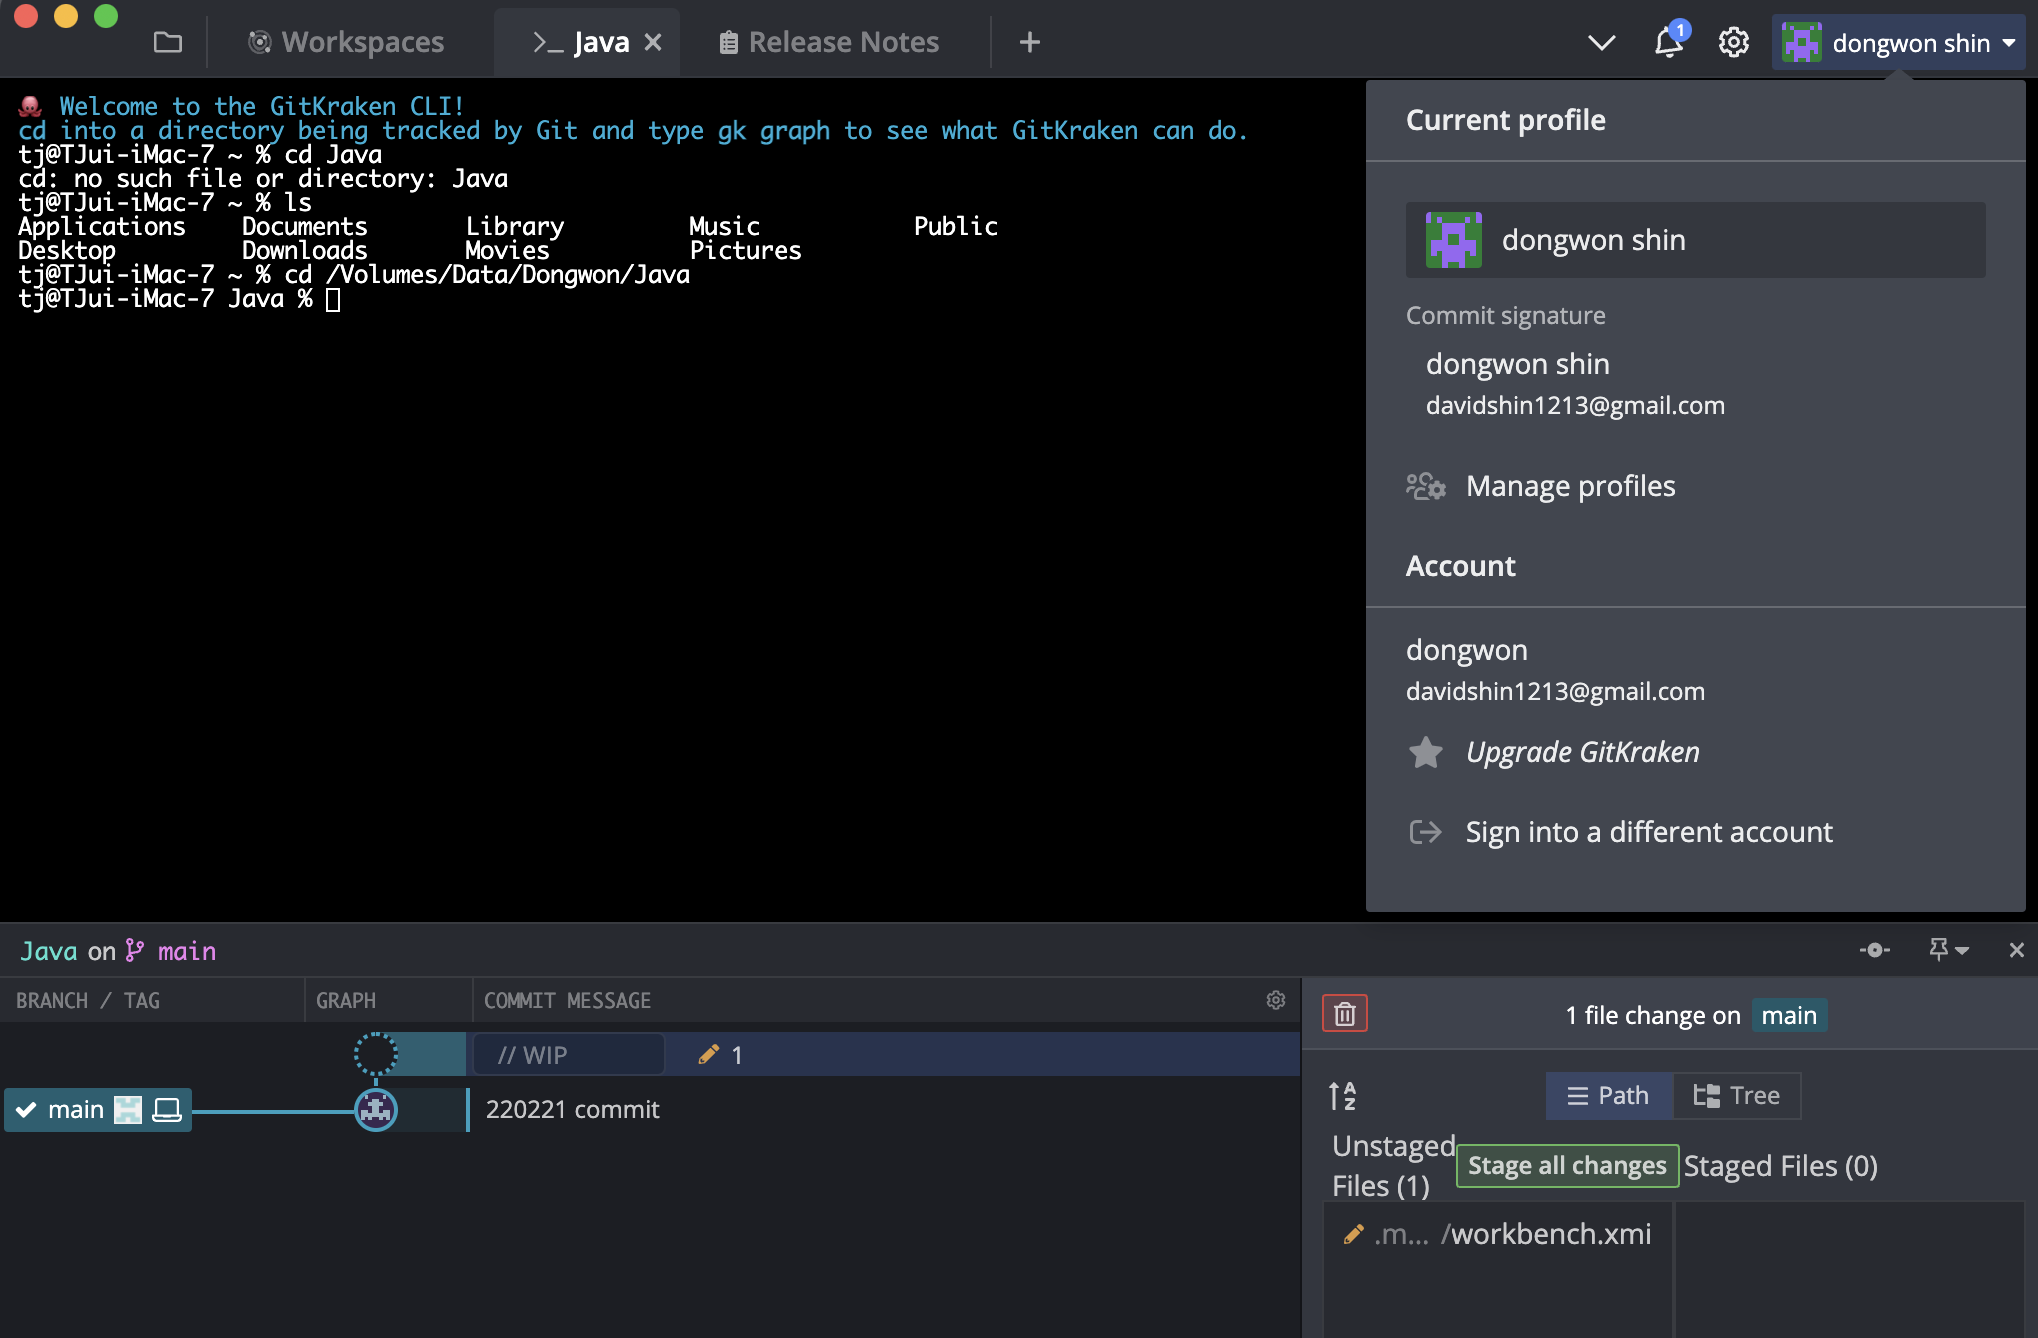Viewport: 2038px width, 1338px height.
Task: Open notifications bell
Action: 1669,41
